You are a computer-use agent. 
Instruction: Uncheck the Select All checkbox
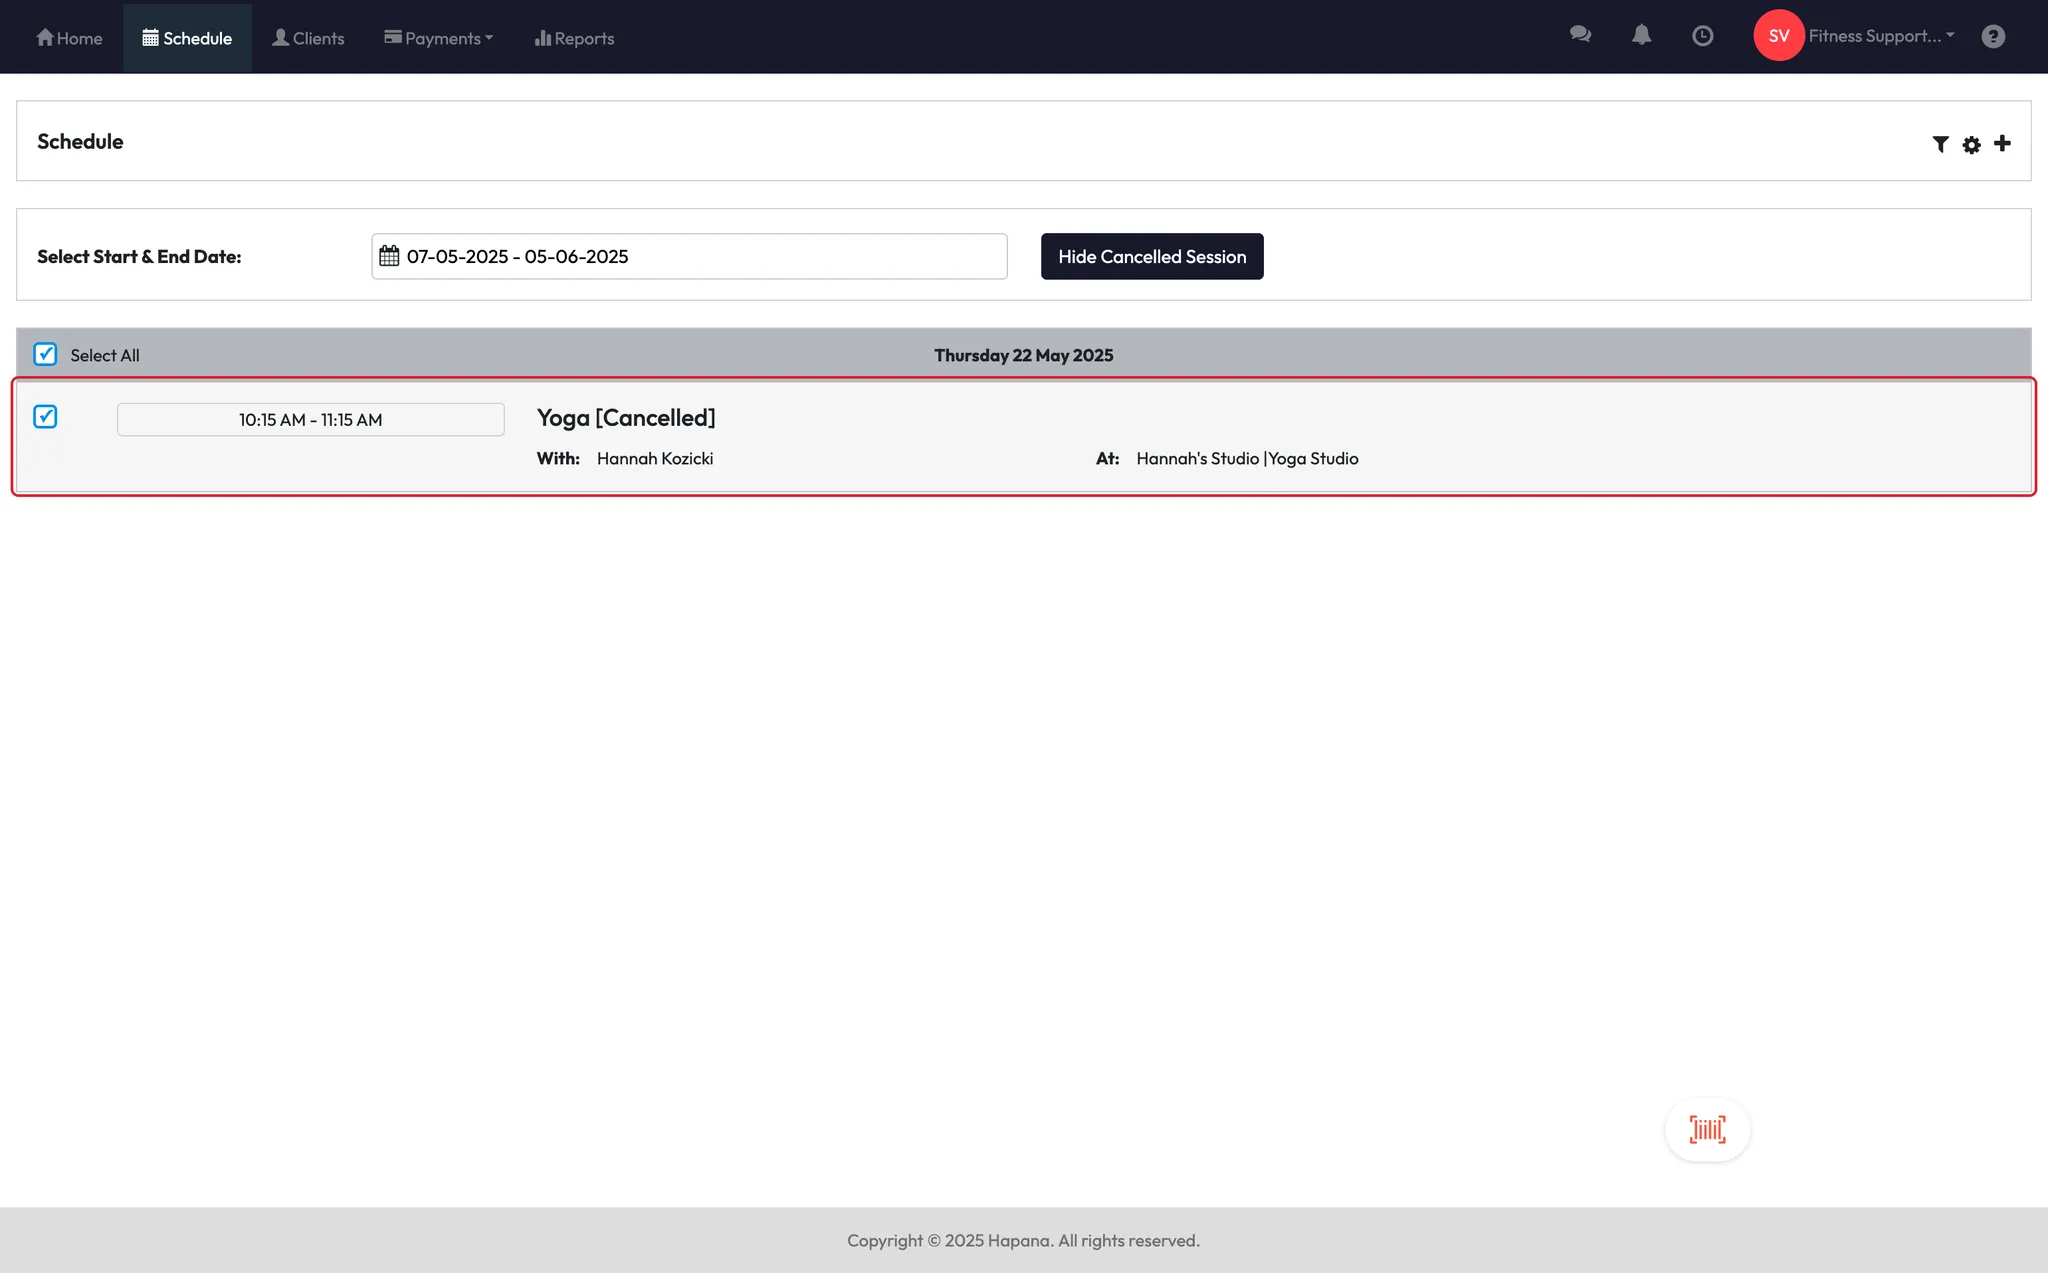(x=45, y=354)
